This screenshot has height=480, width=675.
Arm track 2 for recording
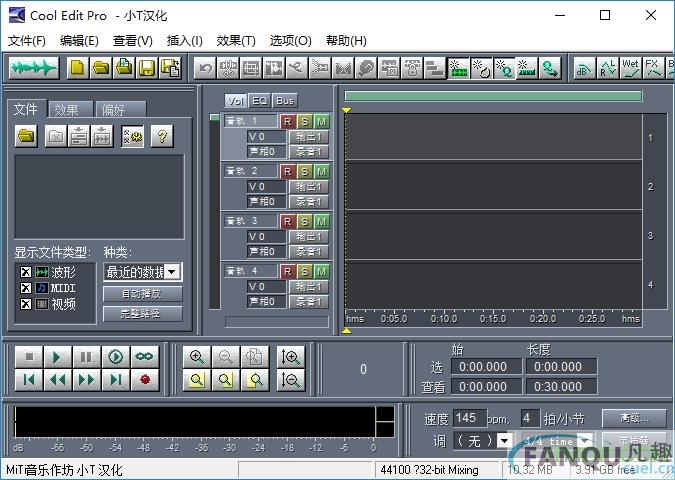click(x=287, y=172)
